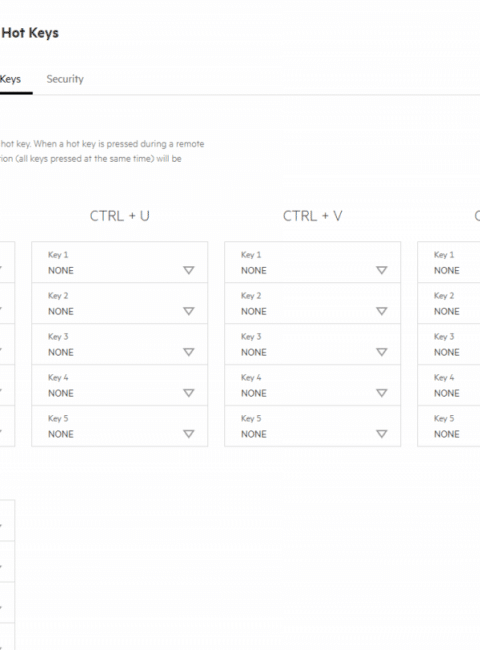Click the CTRL + V column heading

pos(313,216)
